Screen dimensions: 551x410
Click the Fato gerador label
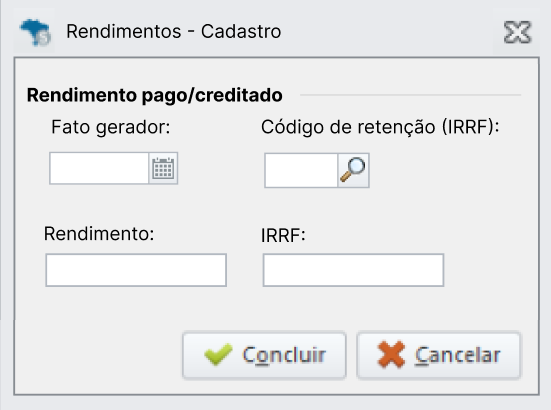point(111,127)
